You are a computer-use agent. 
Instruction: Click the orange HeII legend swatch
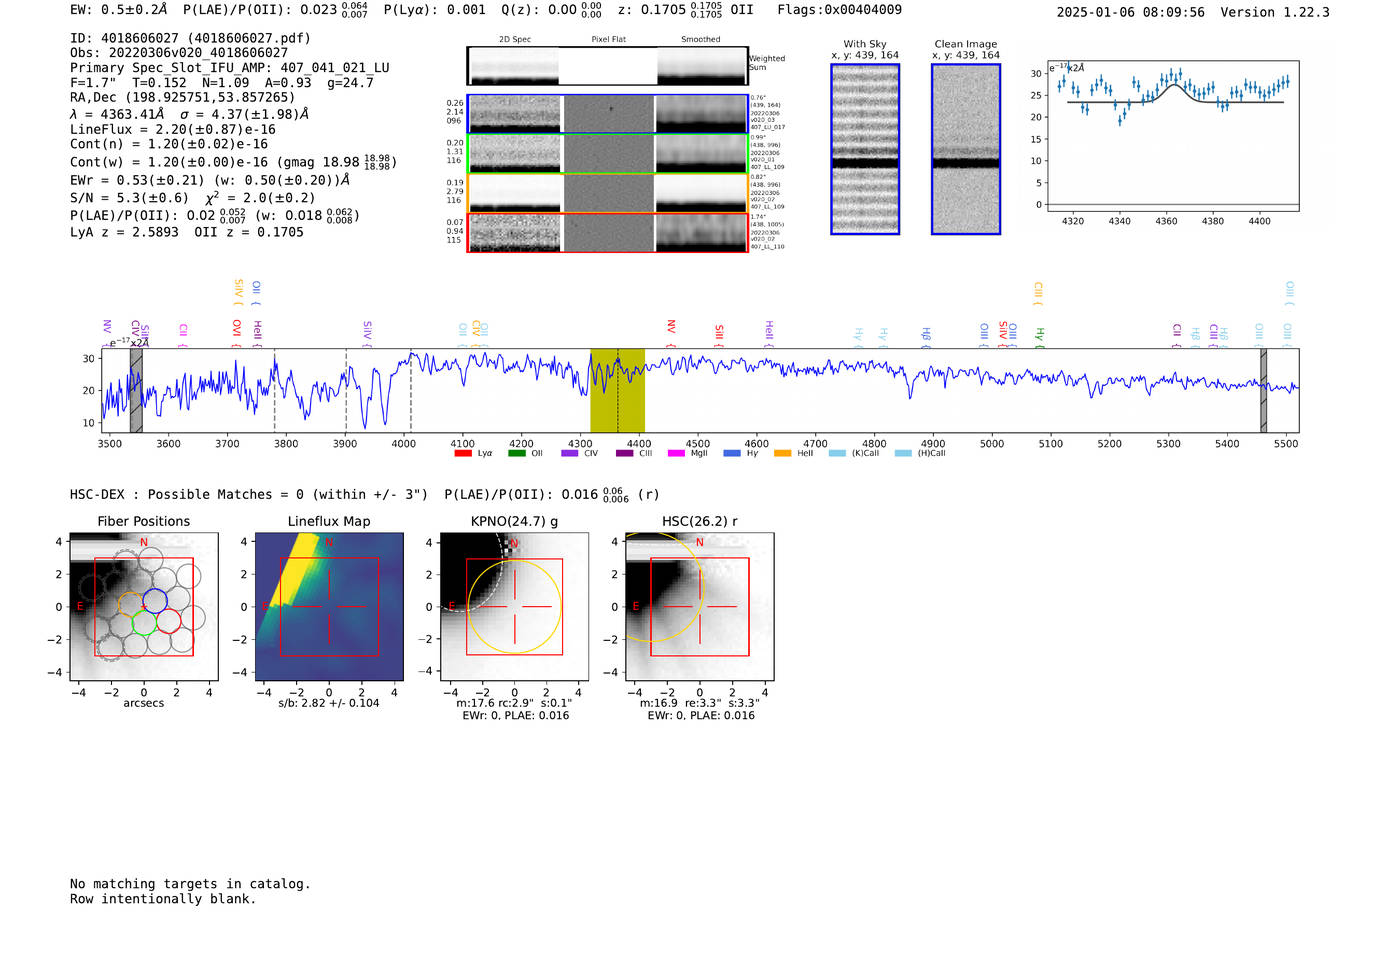[x=783, y=453]
